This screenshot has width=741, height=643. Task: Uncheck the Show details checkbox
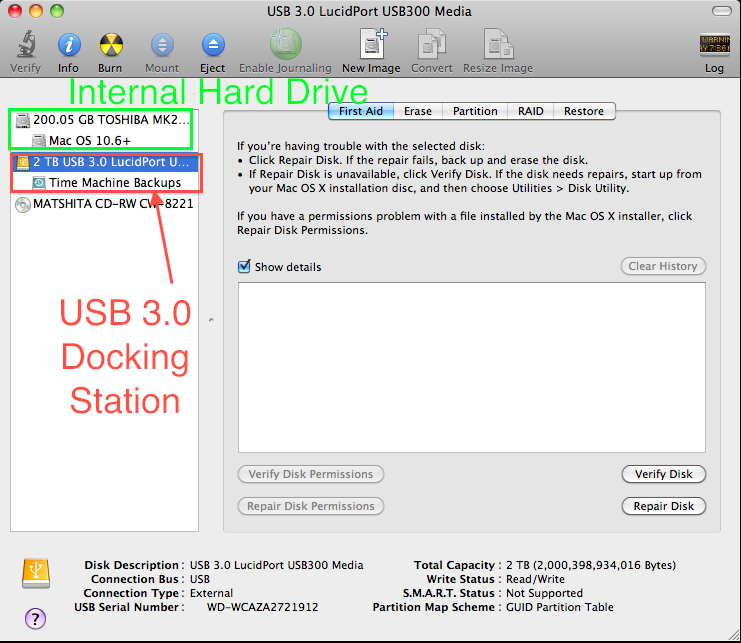pyautogui.click(x=244, y=266)
